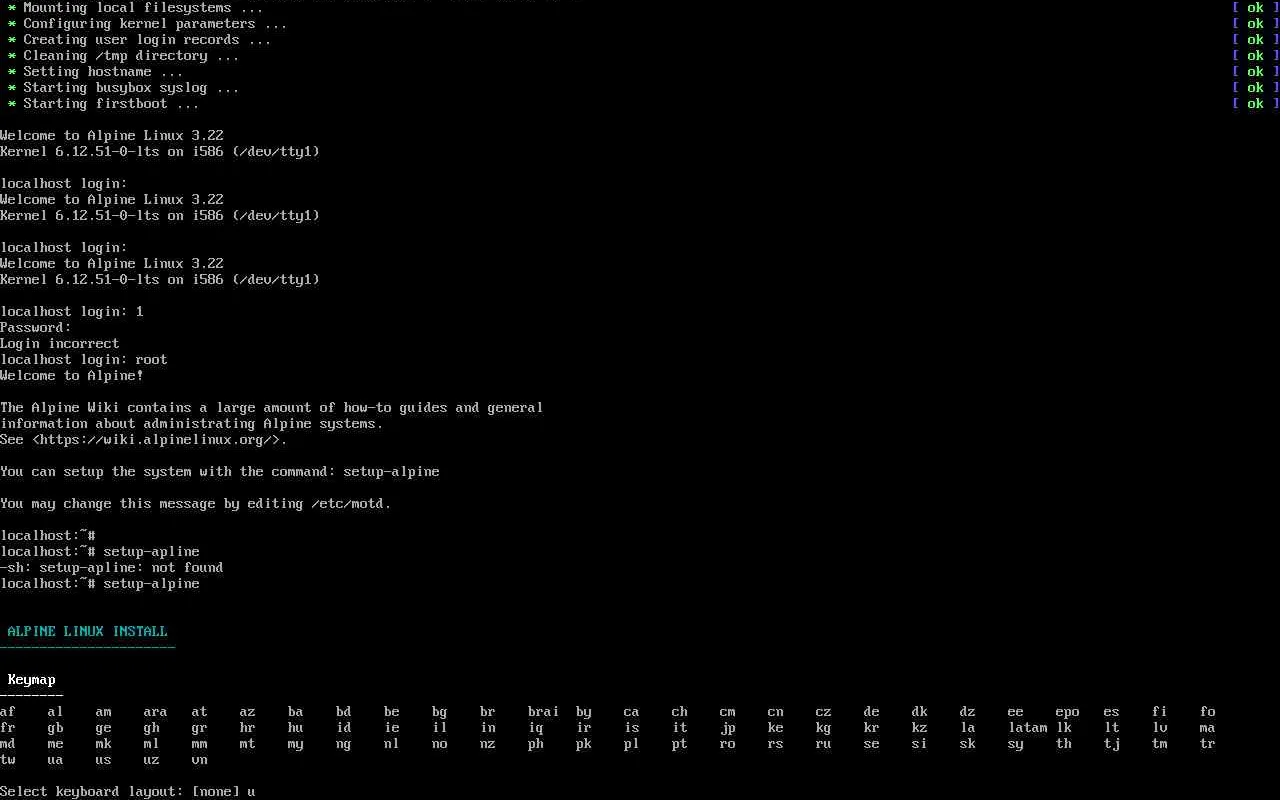This screenshot has height=800, width=1280.
Task: Click the 'dk' keymap code
Action: [920, 711]
